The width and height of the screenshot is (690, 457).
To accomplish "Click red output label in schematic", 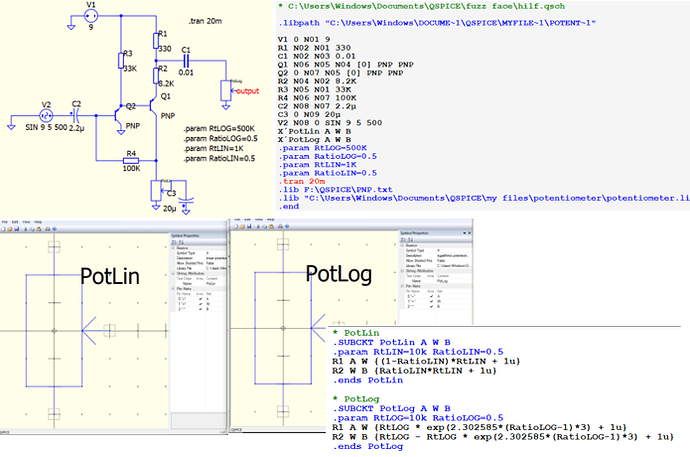I will point(248,91).
